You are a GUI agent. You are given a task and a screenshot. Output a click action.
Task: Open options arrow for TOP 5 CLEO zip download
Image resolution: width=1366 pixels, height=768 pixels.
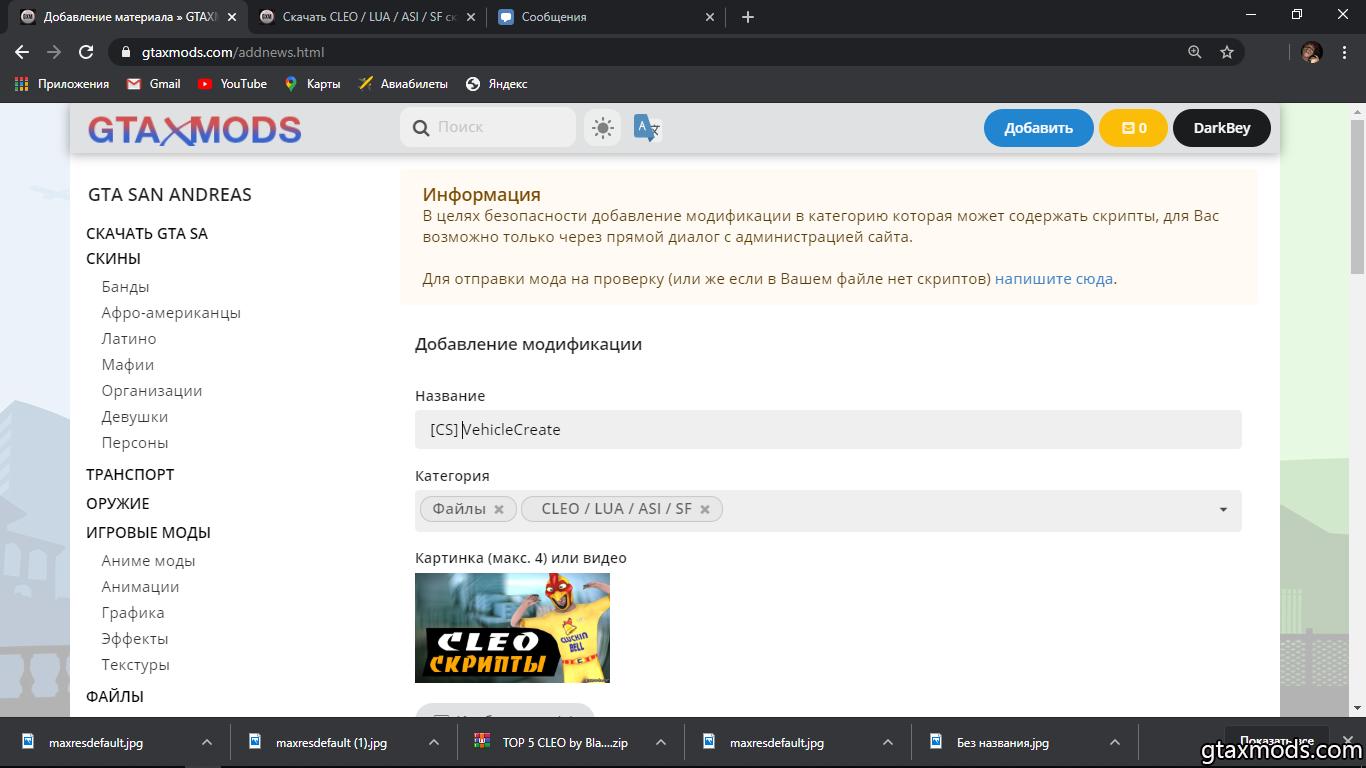(660, 743)
